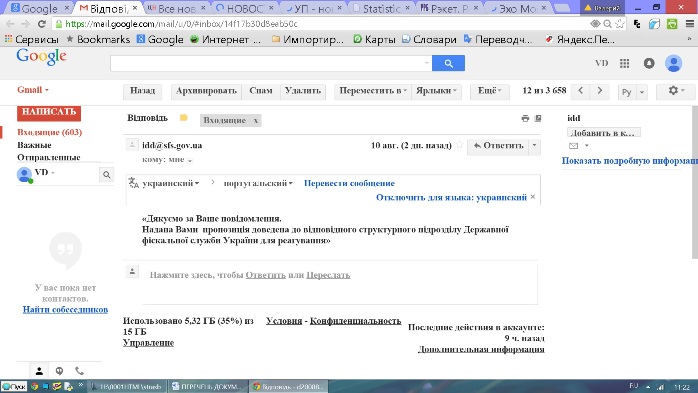Toggle the yellow importance marker
Image resolution: width=698 pixels, height=393 pixels.
[x=183, y=118]
